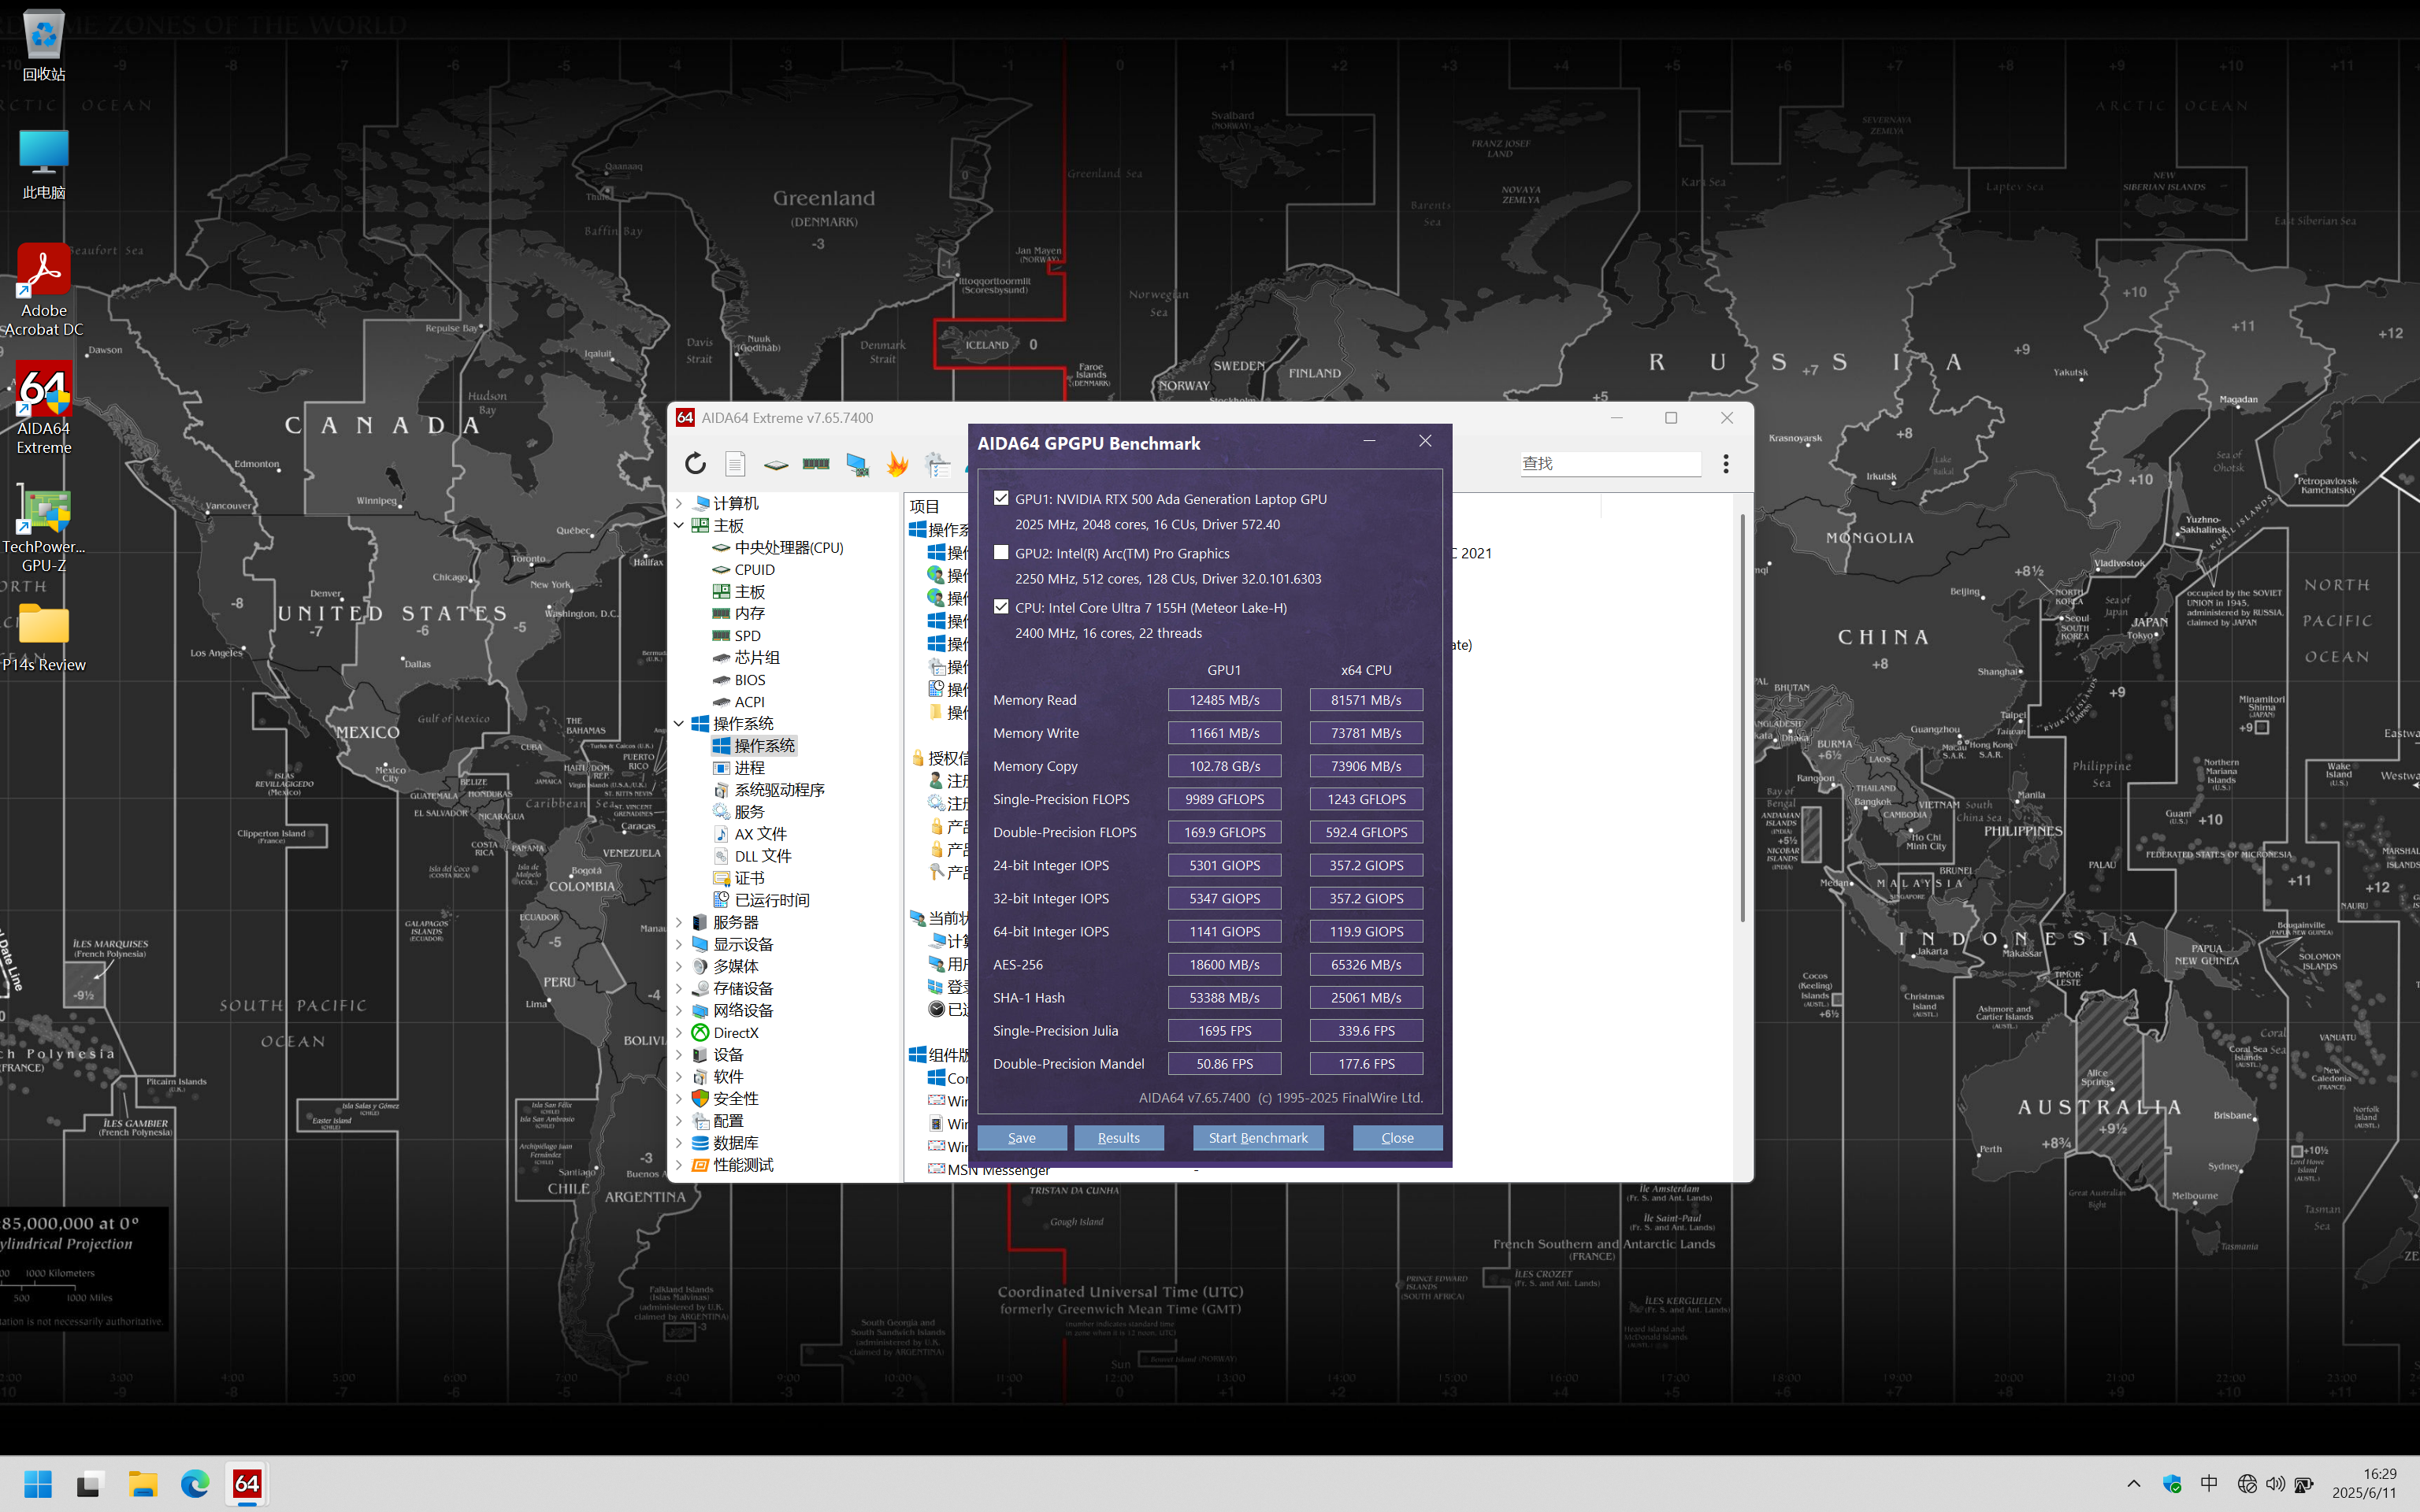The image size is (2420, 1512).
Task: Click the monitor diagnostics toolbar icon
Action: (x=857, y=464)
